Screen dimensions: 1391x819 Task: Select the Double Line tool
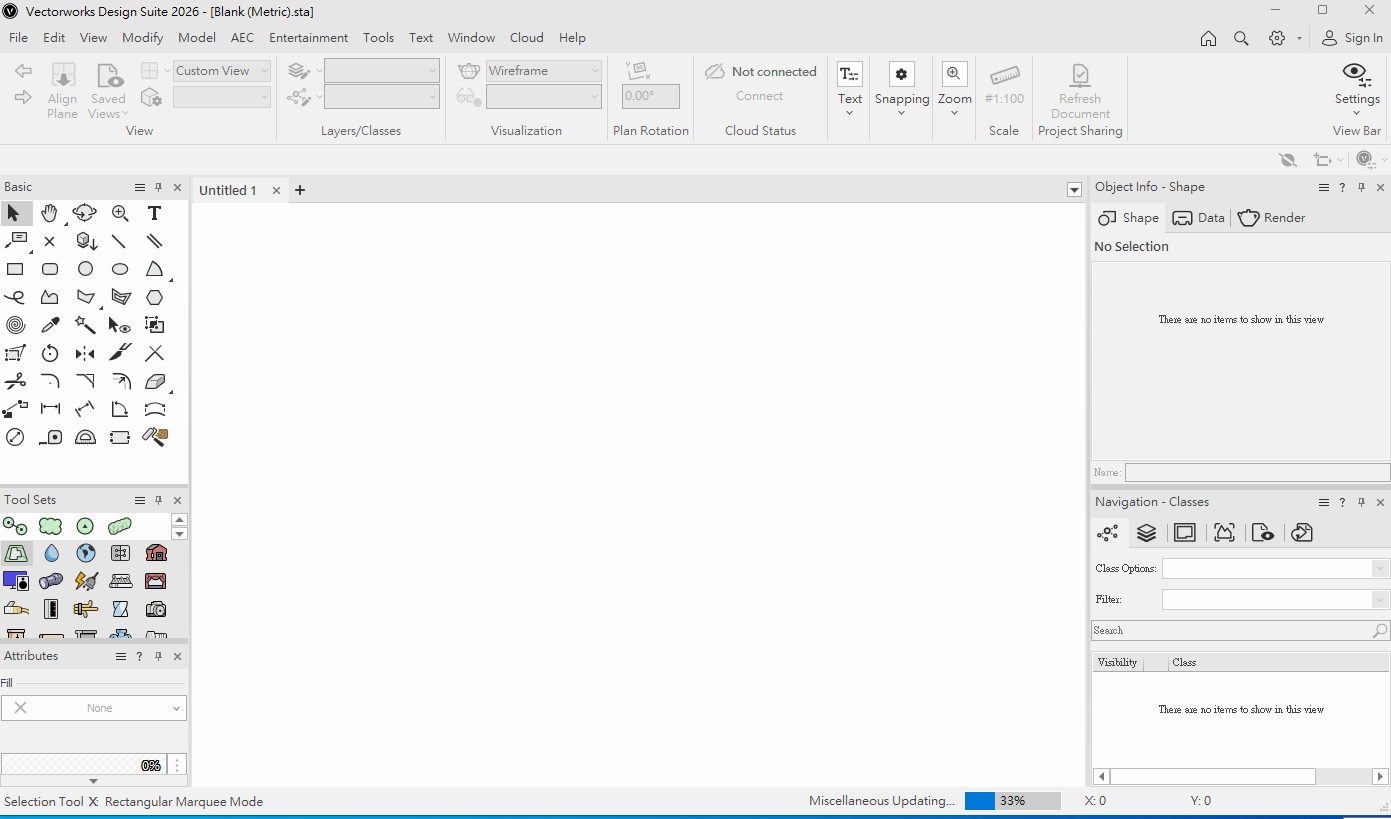pos(154,241)
